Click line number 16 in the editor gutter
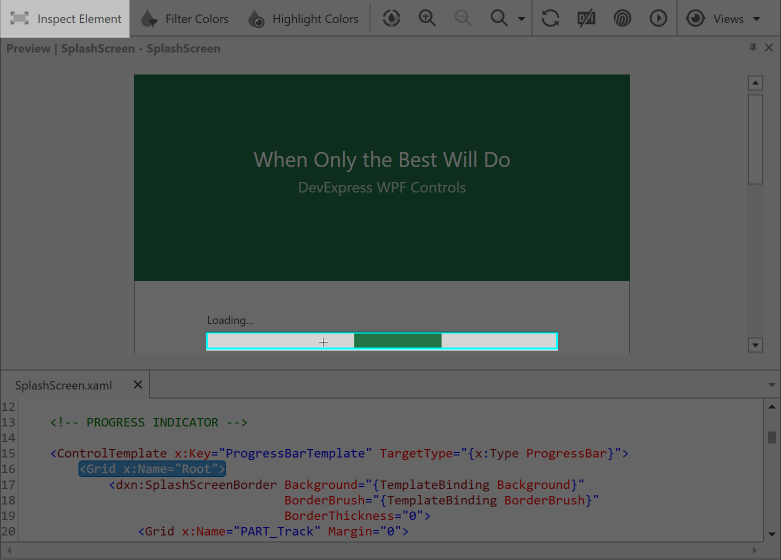The image size is (781, 560). coord(8,469)
